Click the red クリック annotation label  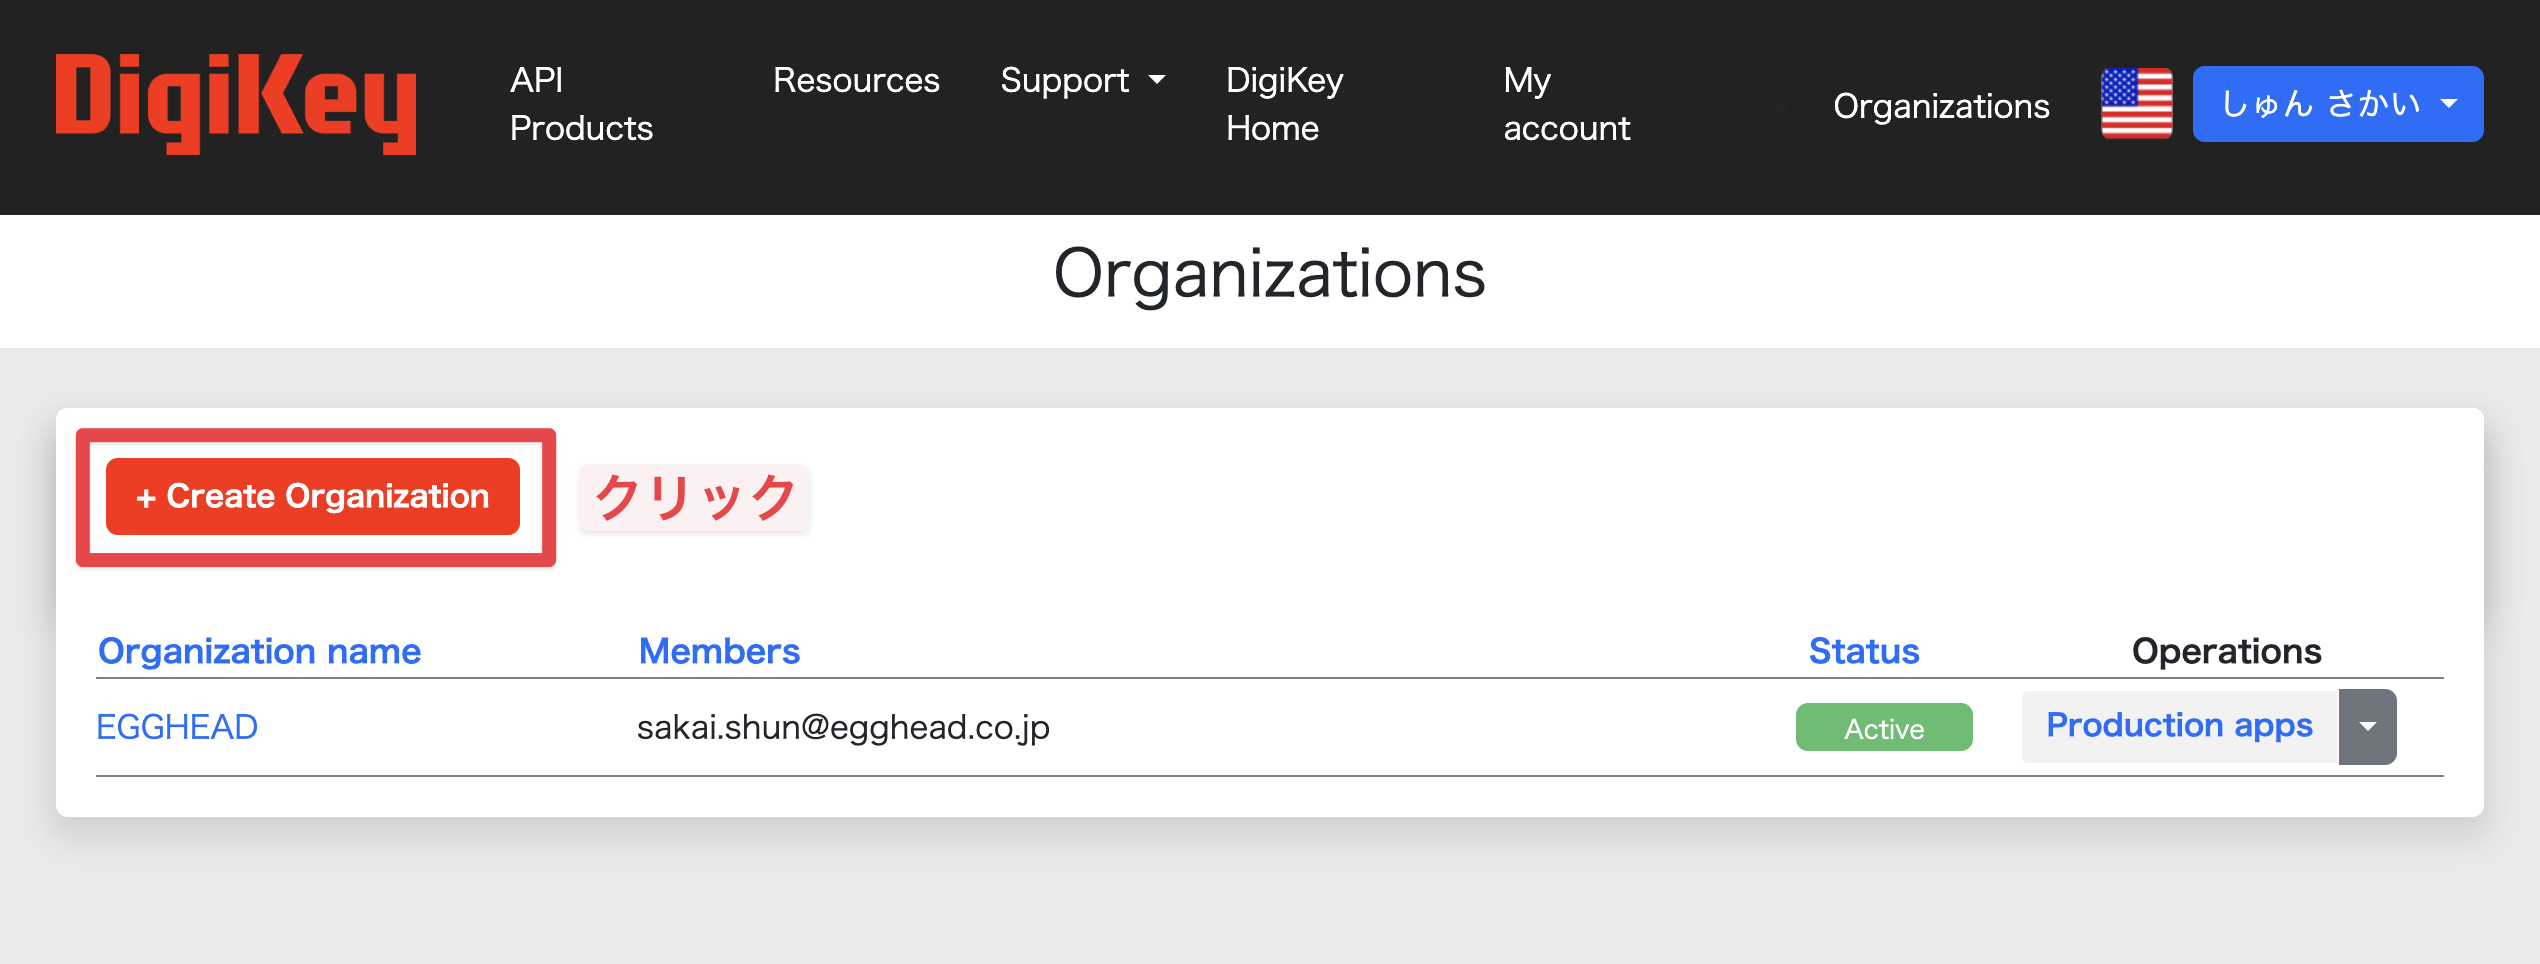[x=695, y=497]
